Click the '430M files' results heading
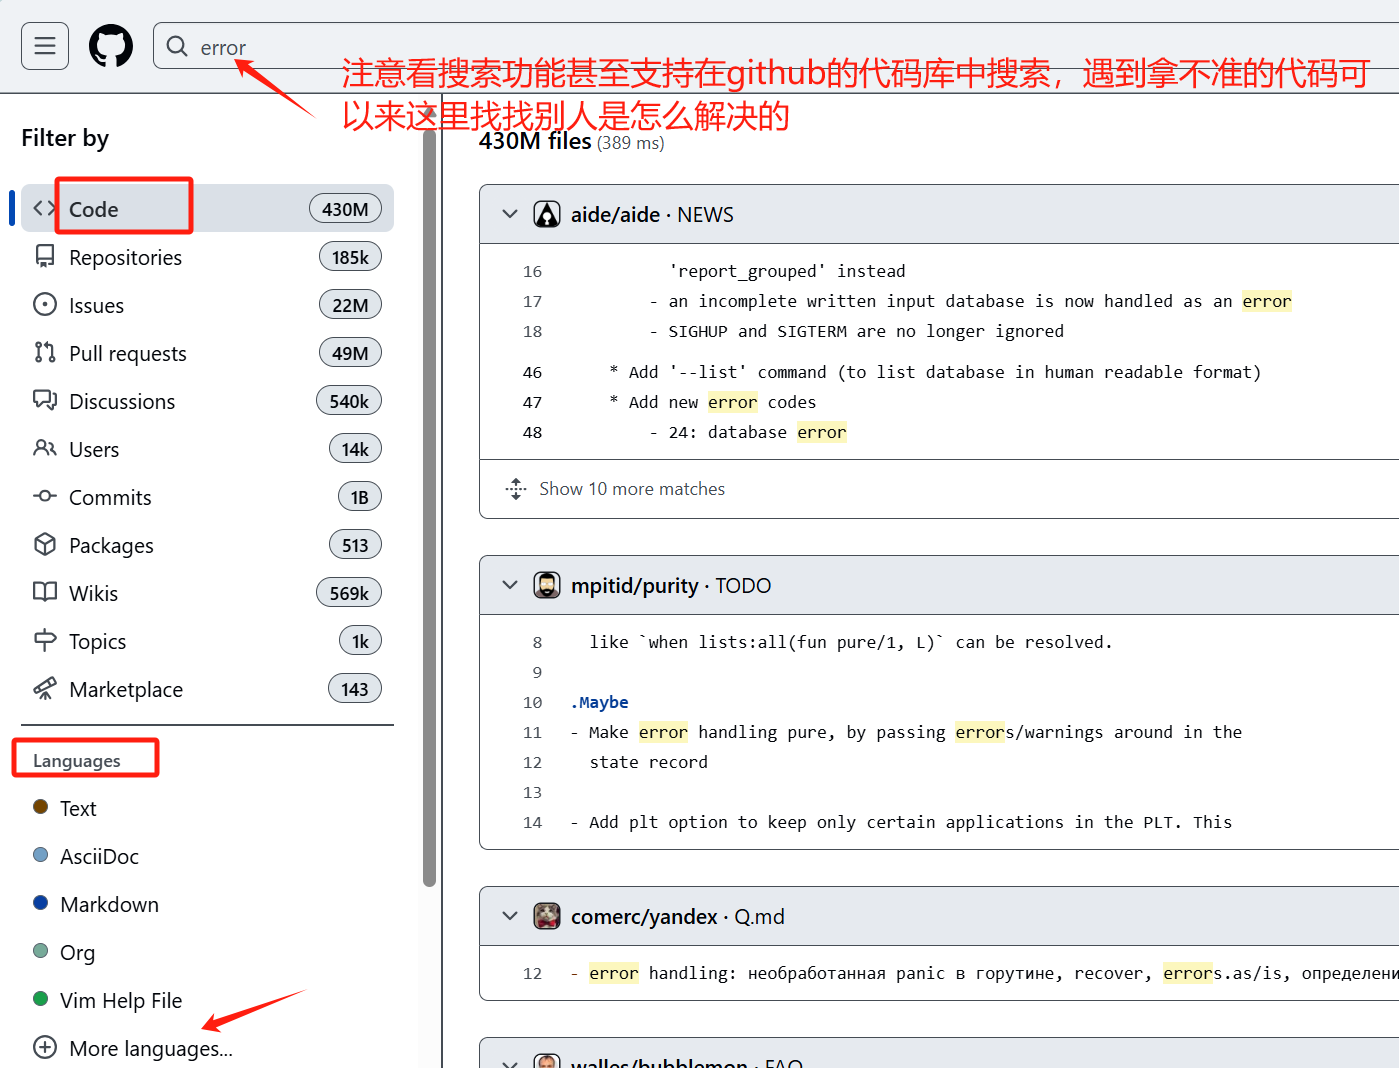 [x=535, y=141]
